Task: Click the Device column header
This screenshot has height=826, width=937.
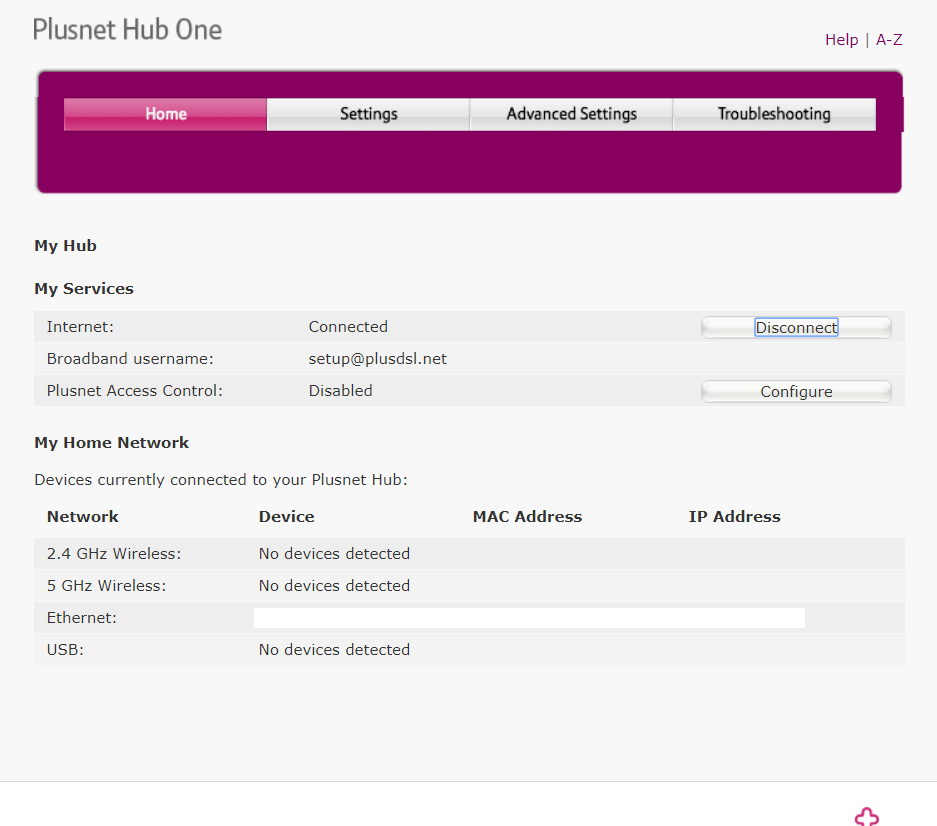Action: 286,517
